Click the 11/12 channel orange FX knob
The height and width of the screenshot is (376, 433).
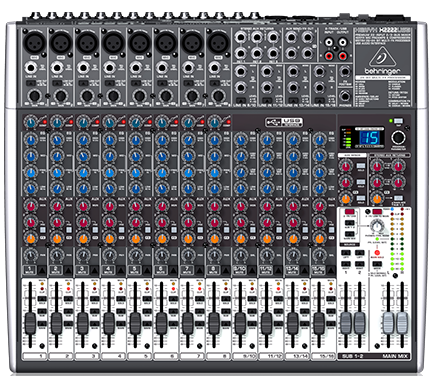(267, 239)
